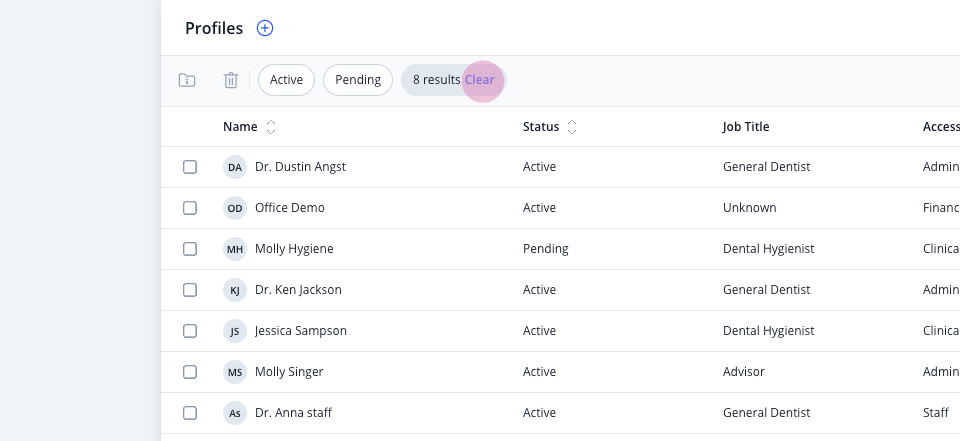This screenshot has width=960, height=441.
Task: Click Dental Hygienist for Jessica Sampson
Action: click(768, 331)
